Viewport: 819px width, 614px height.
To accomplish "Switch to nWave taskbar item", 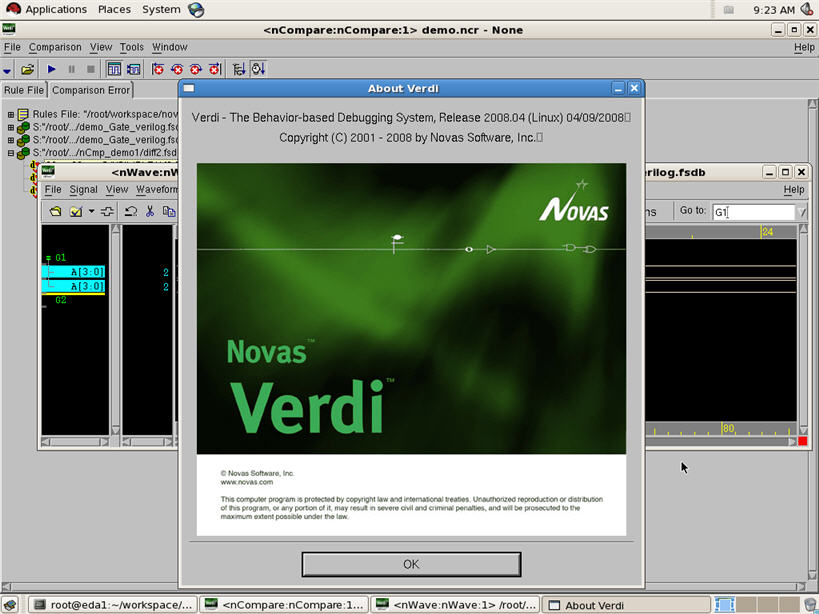I will [457, 605].
